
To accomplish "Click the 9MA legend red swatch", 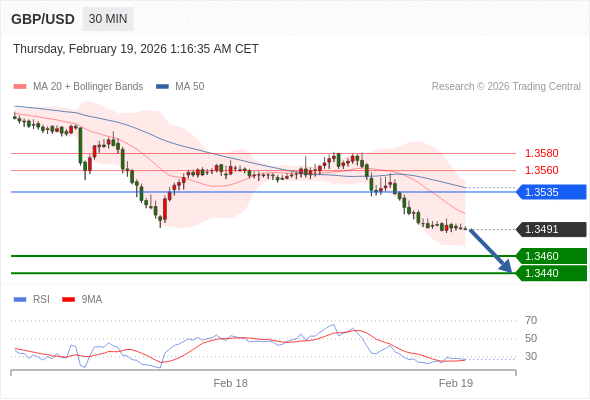I will coord(68,300).
